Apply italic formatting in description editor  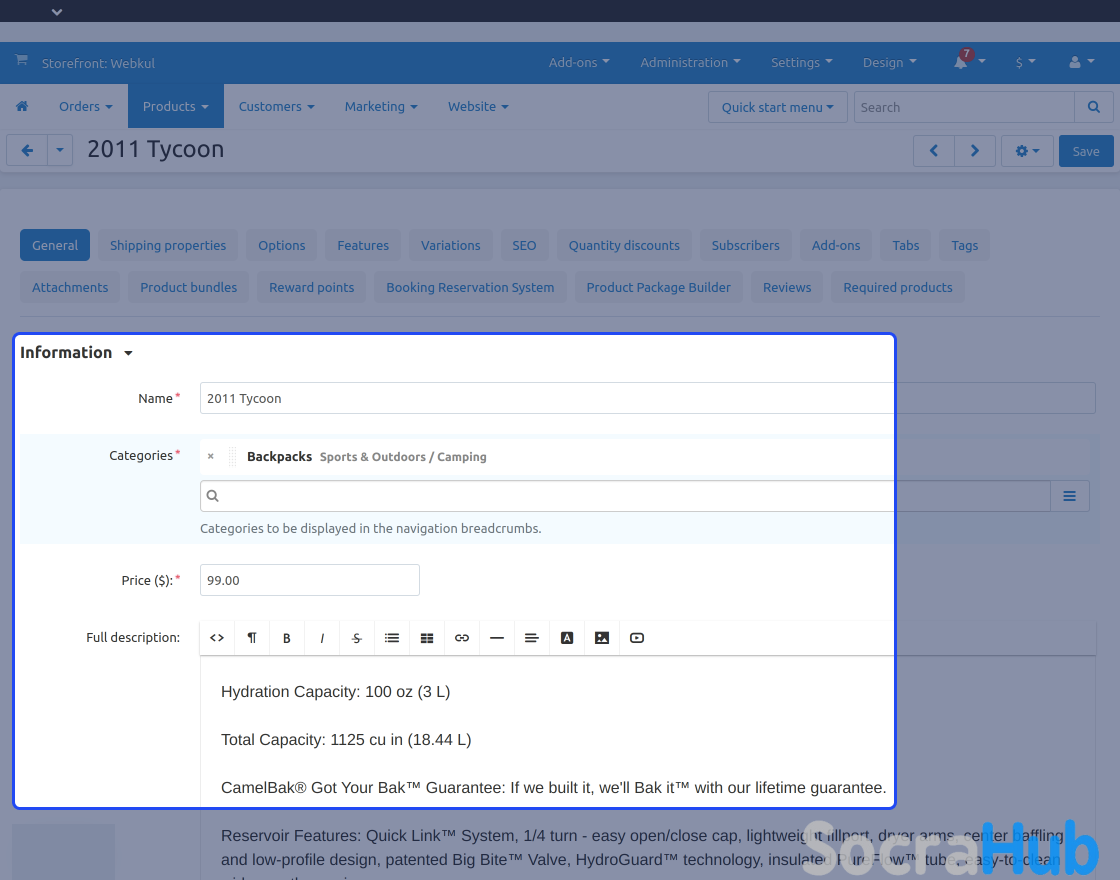point(322,638)
